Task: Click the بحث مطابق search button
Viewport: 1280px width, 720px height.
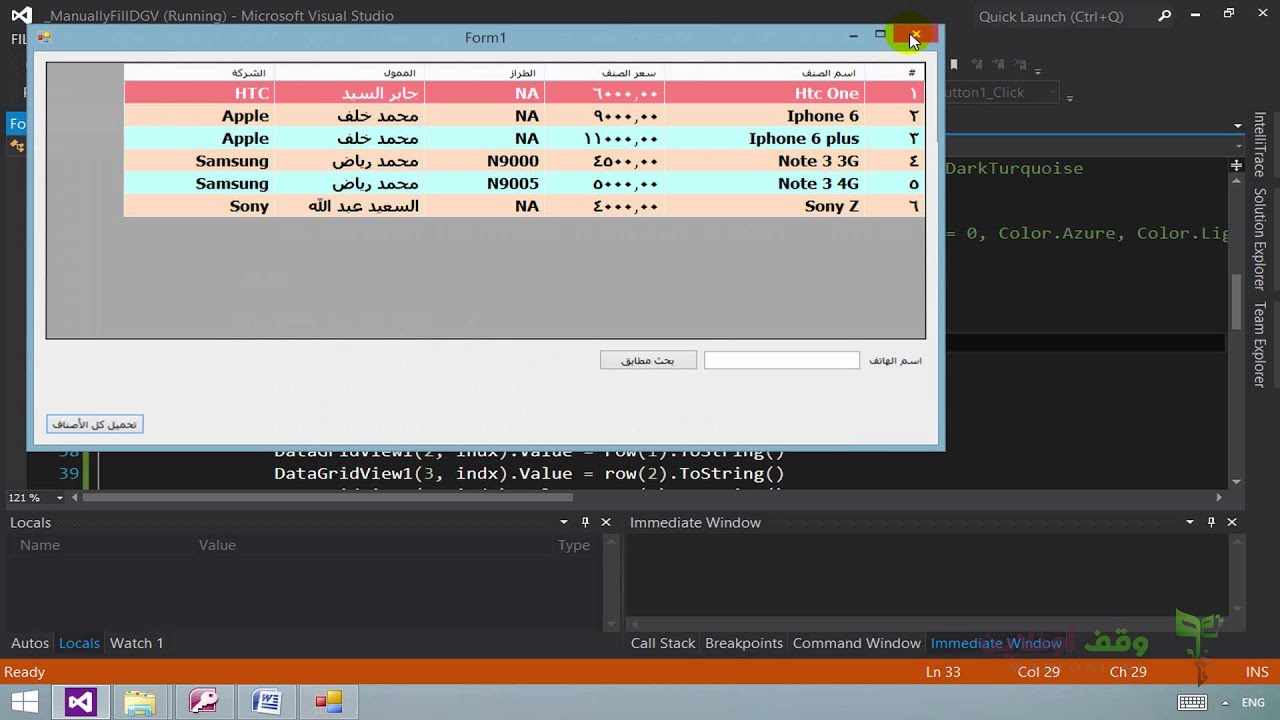Action: click(x=648, y=360)
